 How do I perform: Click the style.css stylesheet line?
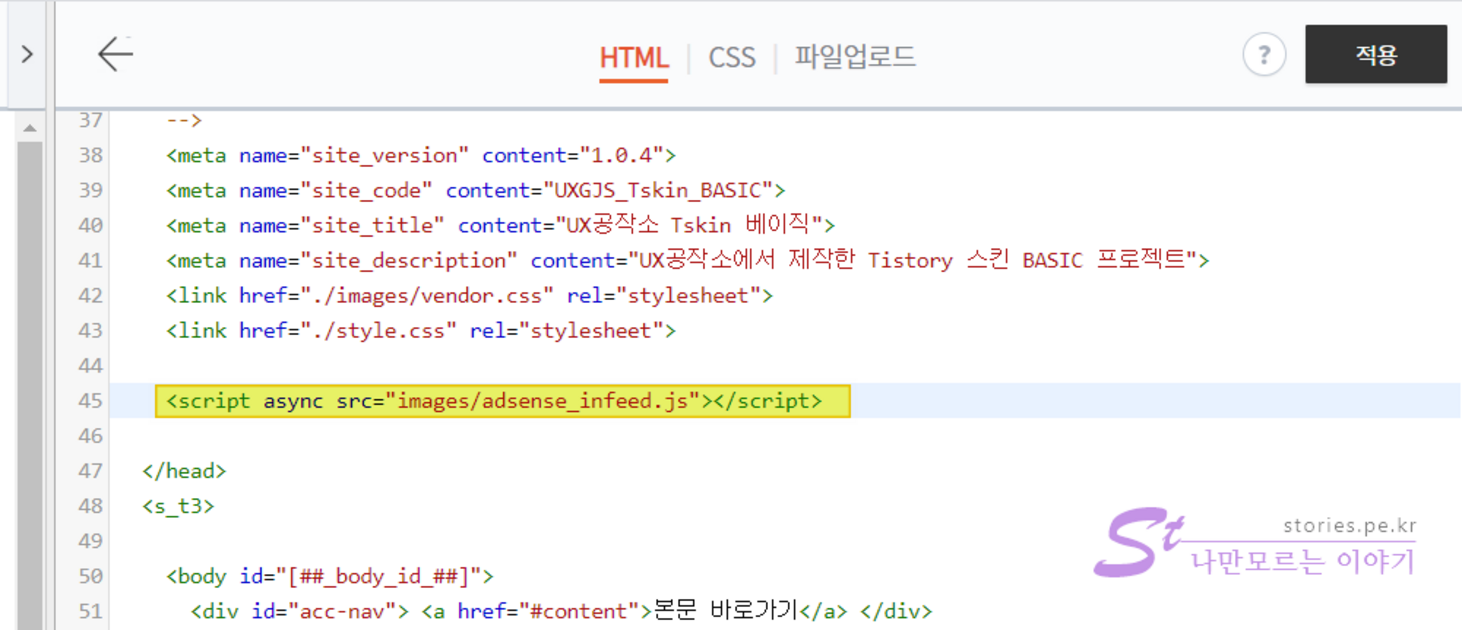420,331
